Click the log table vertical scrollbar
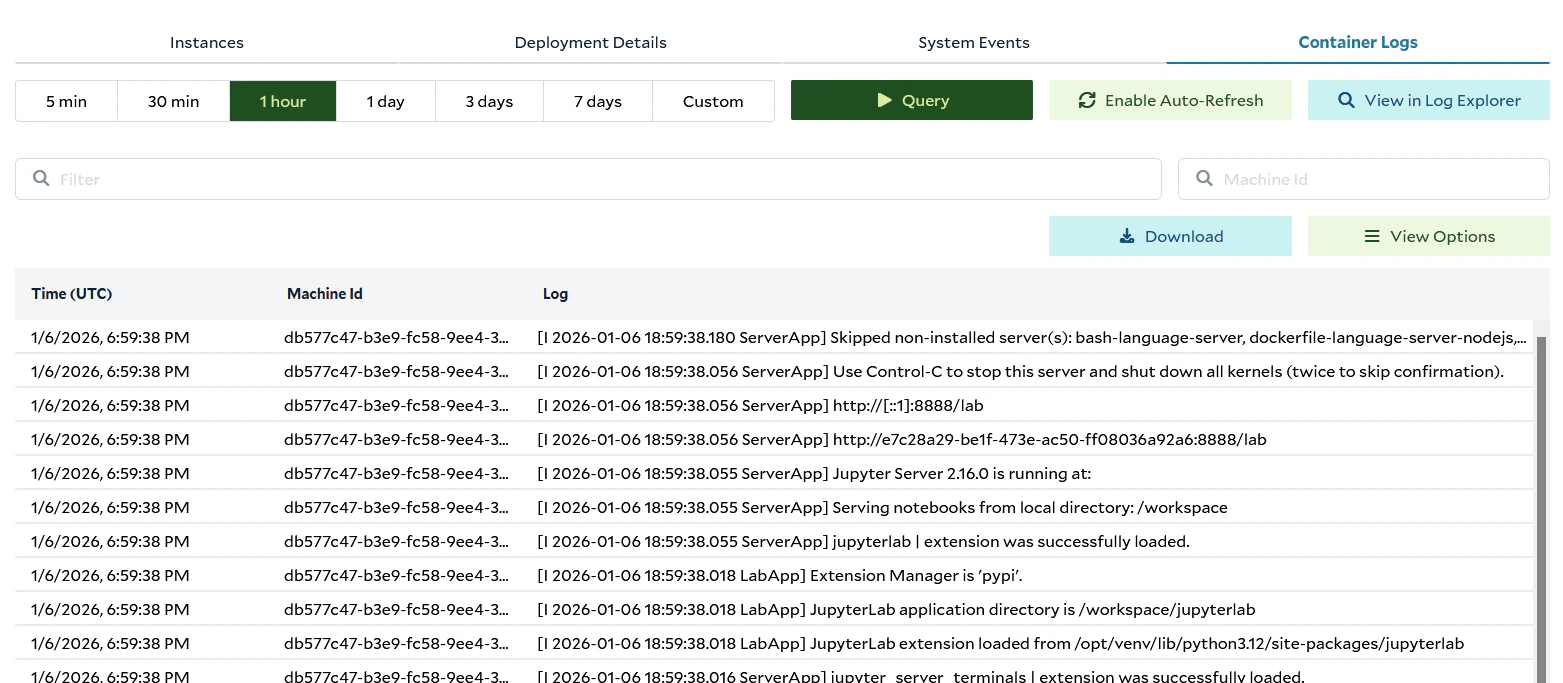 (1540, 500)
